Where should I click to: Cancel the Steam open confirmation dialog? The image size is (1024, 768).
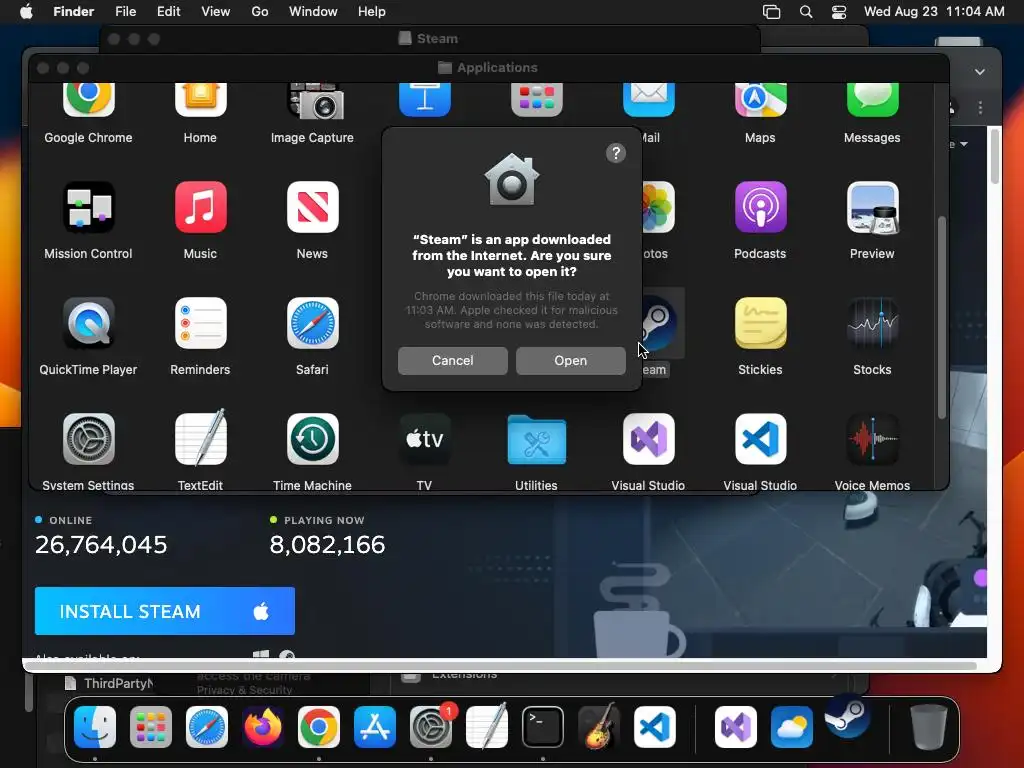click(x=453, y=360)
